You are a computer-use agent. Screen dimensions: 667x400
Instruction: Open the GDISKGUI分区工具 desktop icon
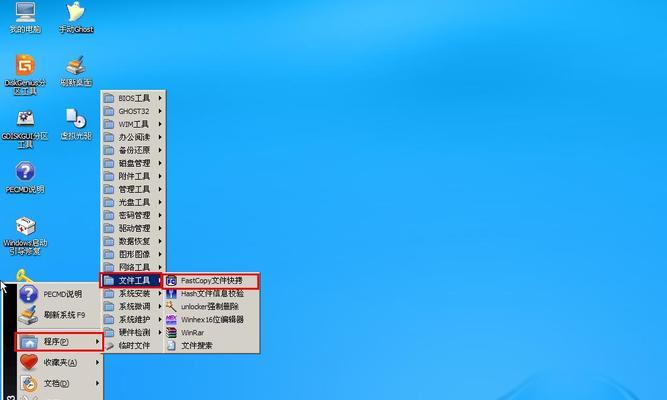[25, 129]
